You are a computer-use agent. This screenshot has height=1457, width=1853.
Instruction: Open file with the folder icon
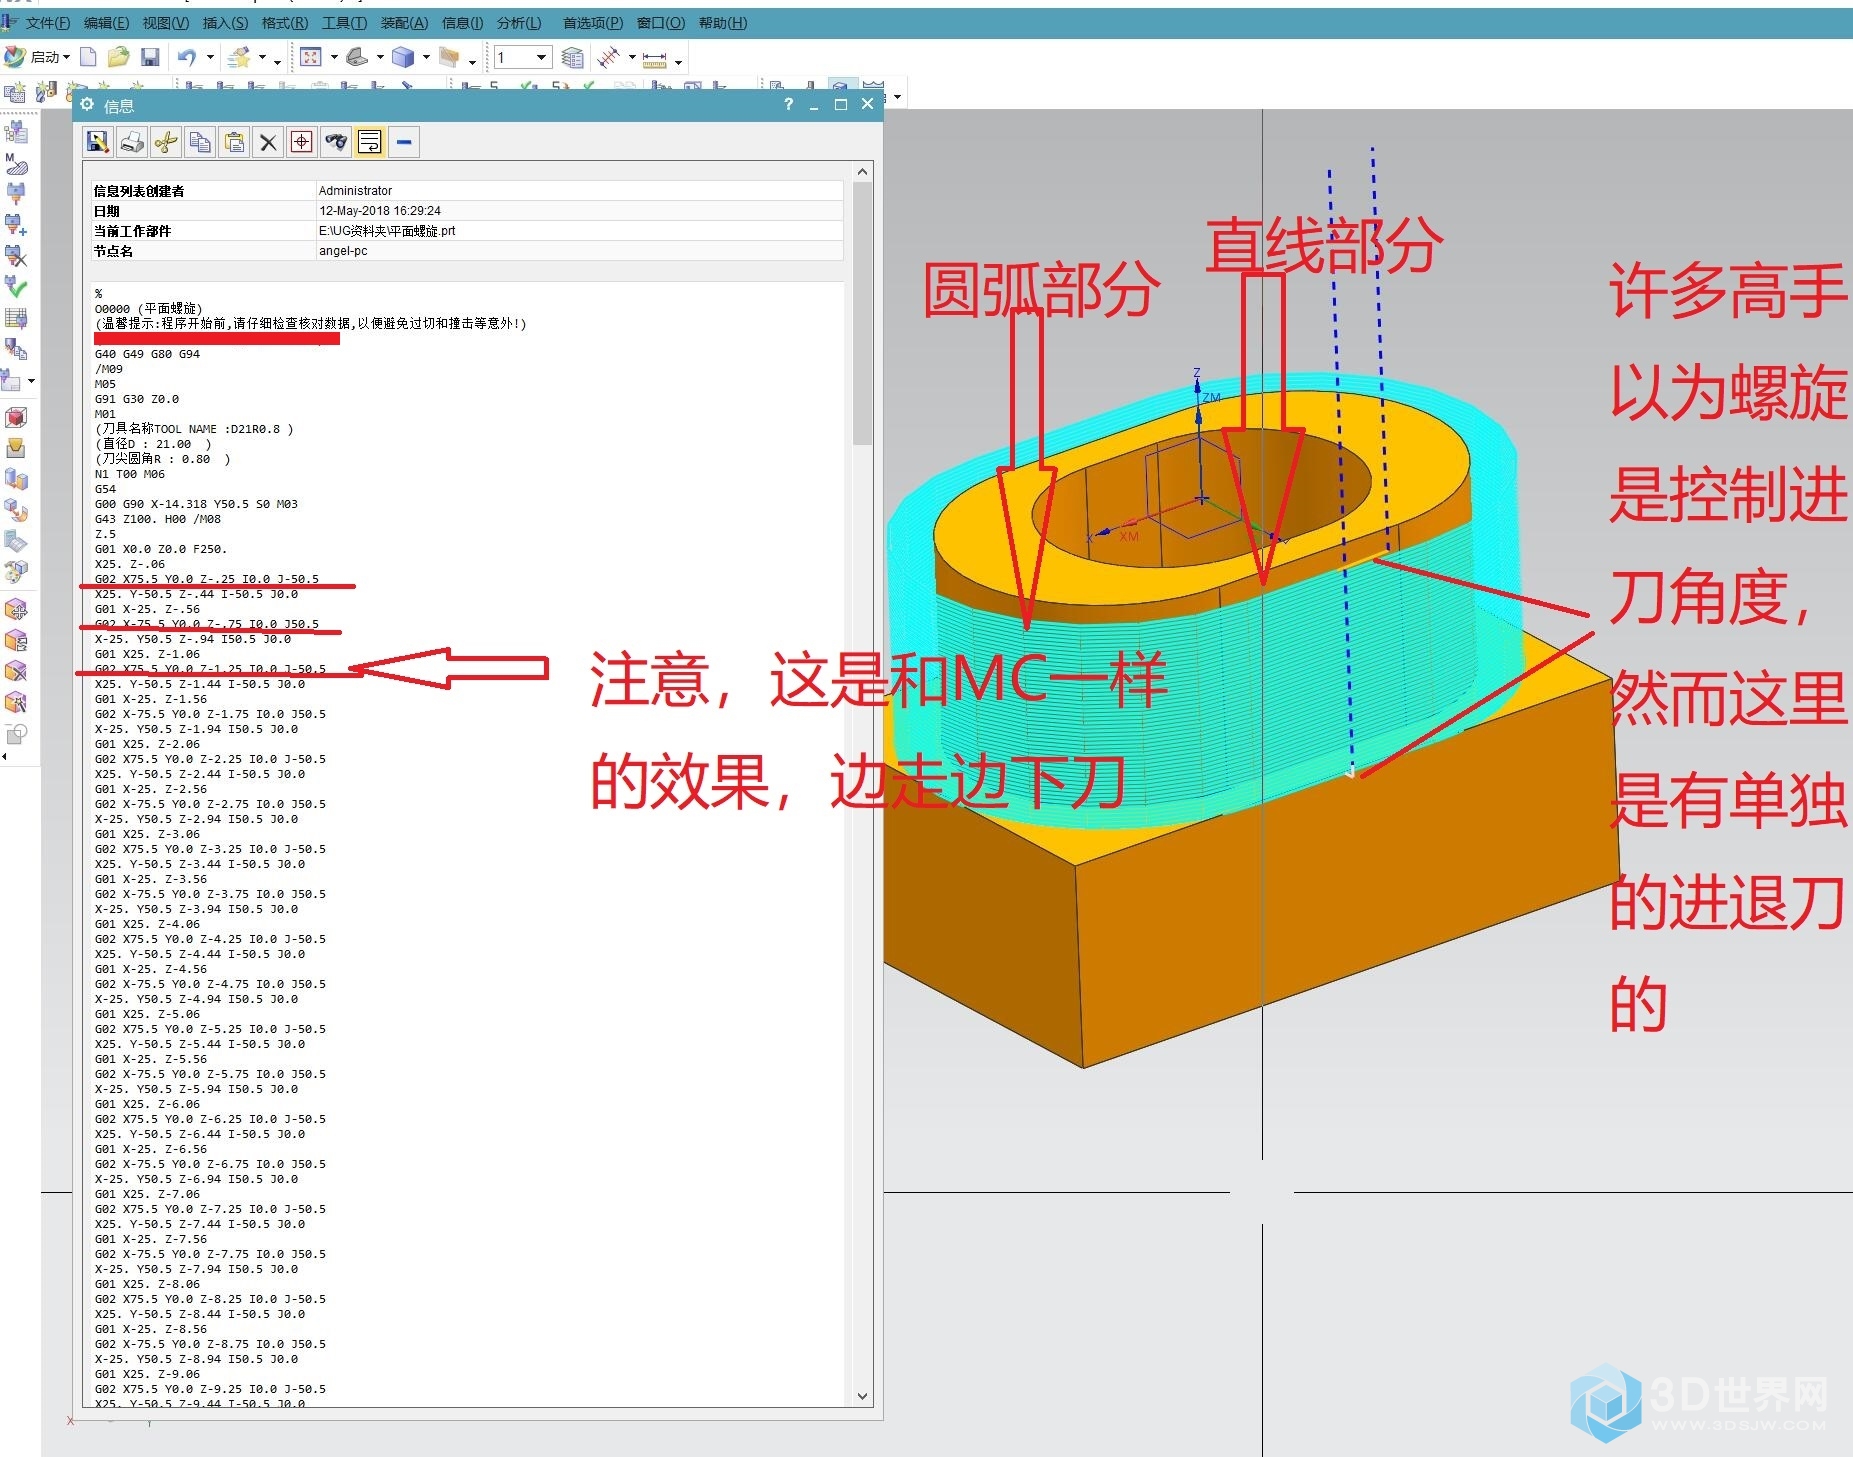[119, 57]
